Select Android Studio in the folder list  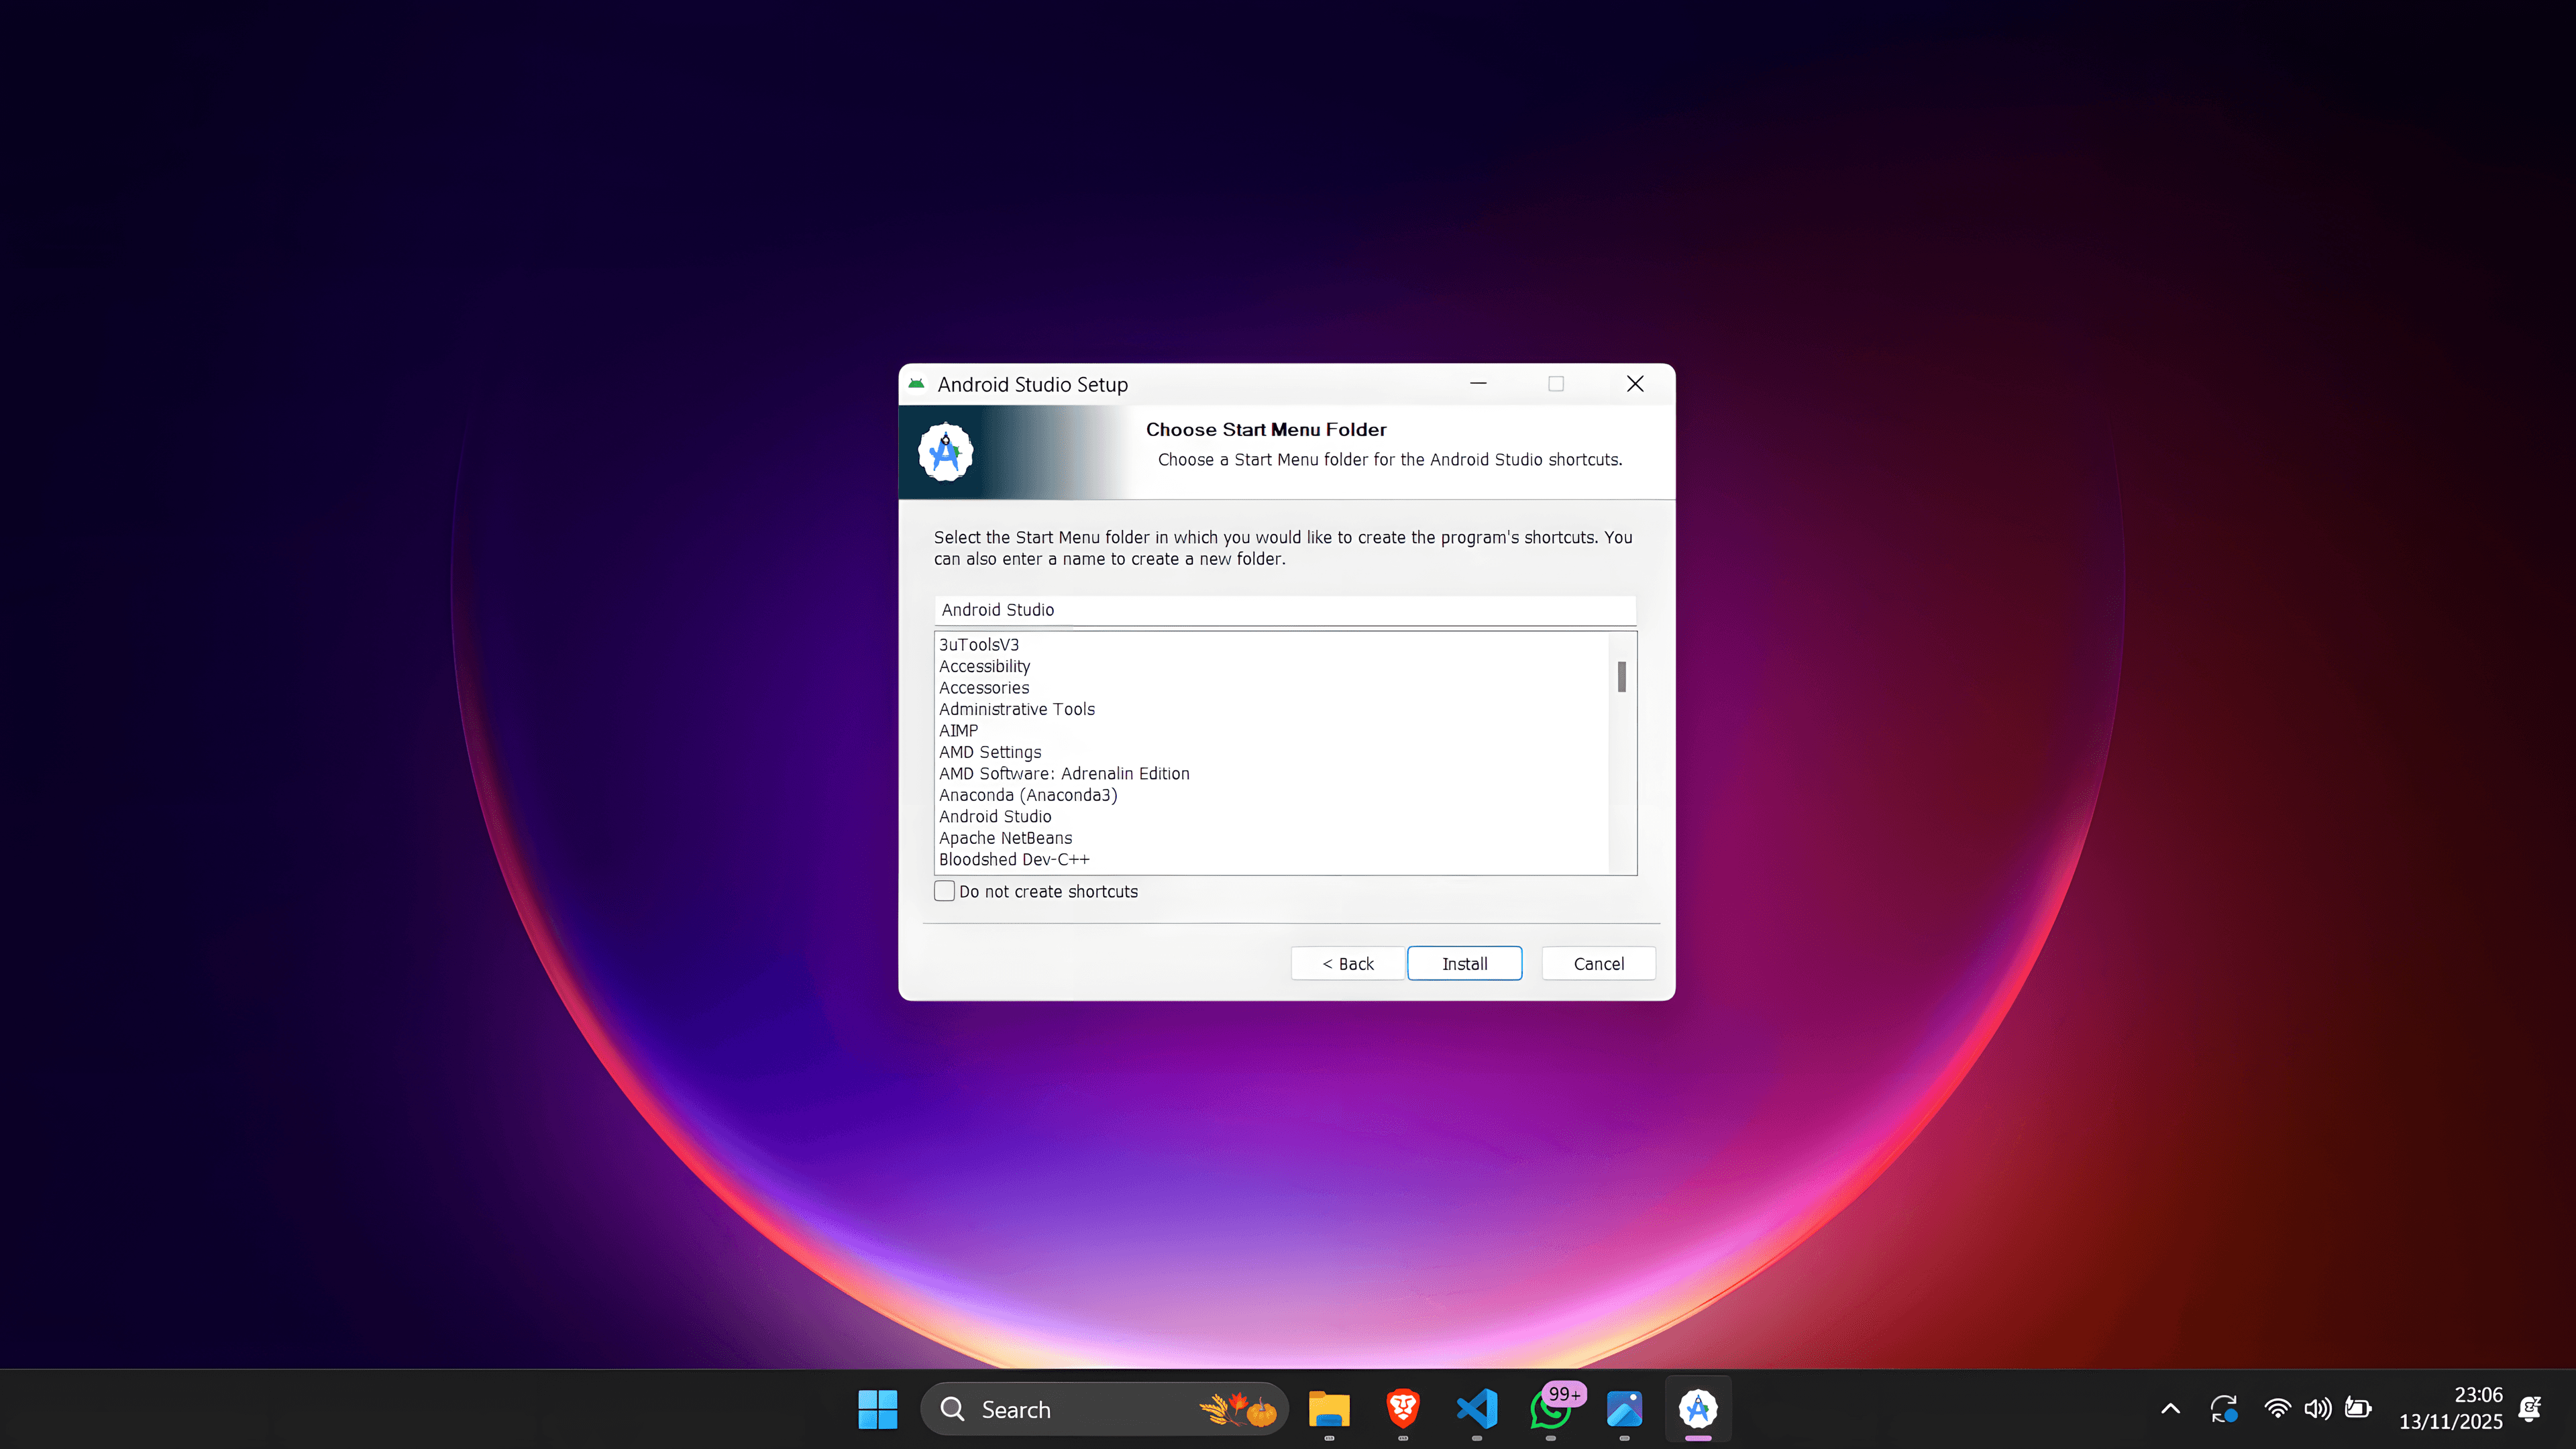995,816
